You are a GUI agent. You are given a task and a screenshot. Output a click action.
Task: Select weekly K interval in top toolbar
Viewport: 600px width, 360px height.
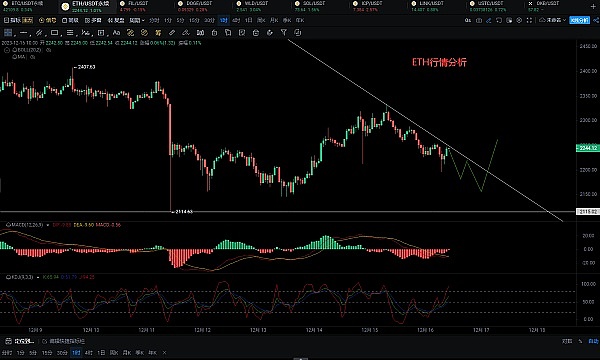coord(262,20)
